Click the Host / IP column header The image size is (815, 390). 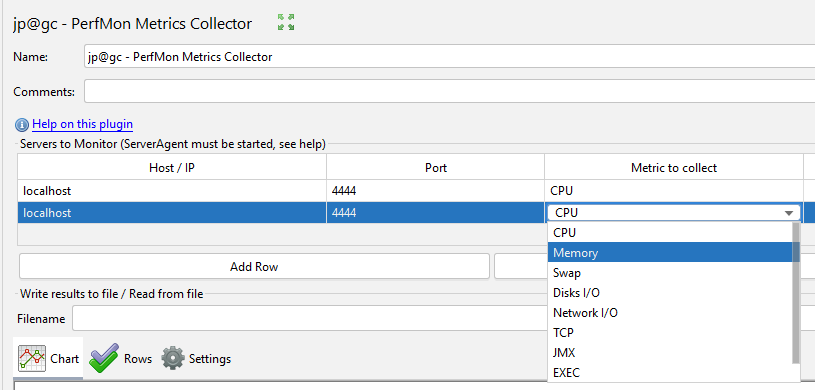[172, 167]
